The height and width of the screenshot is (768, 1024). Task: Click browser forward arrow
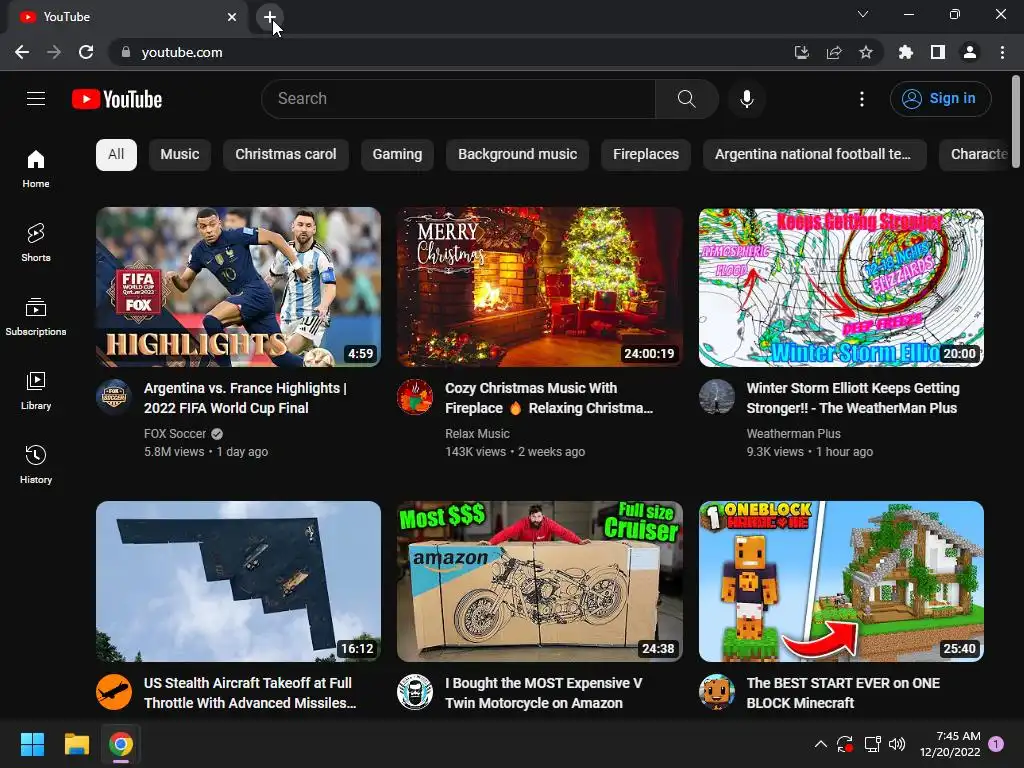point(54,52)
